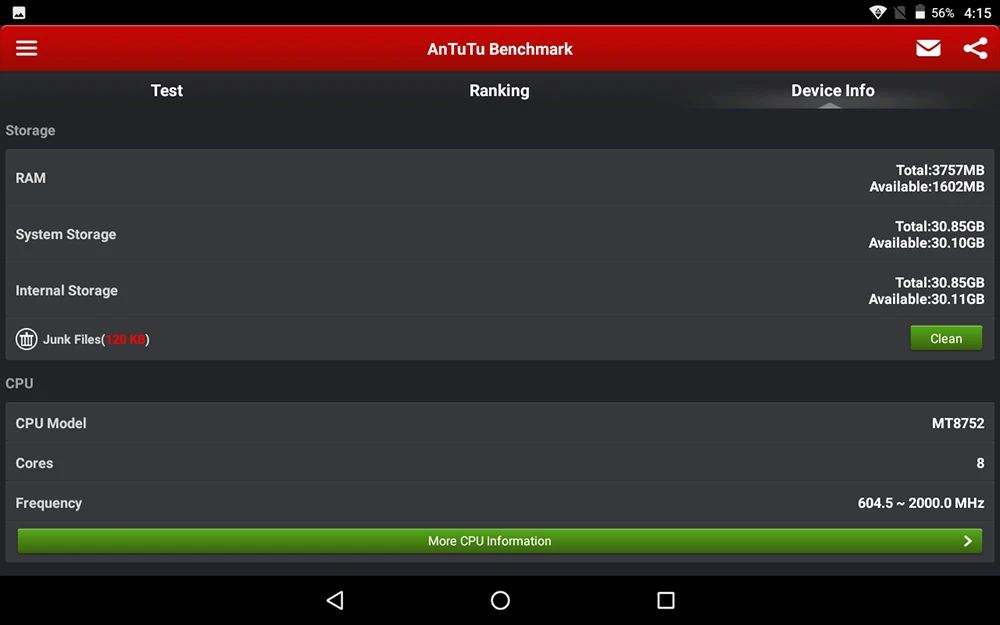This screenshot has width=1000, height=625.
Task: Tap the envelope mail icon
Action: [928, 48]
